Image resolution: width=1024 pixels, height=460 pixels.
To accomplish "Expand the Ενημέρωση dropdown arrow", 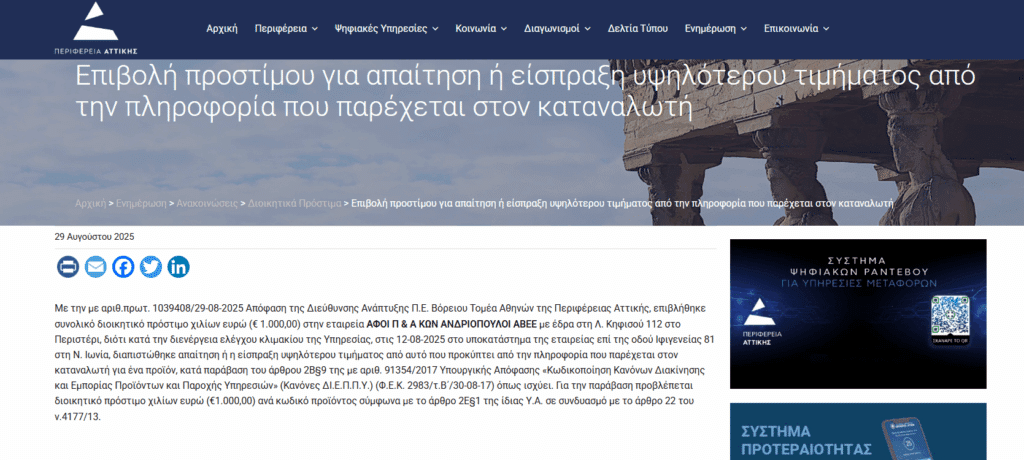I will click(x=744, y=29).
